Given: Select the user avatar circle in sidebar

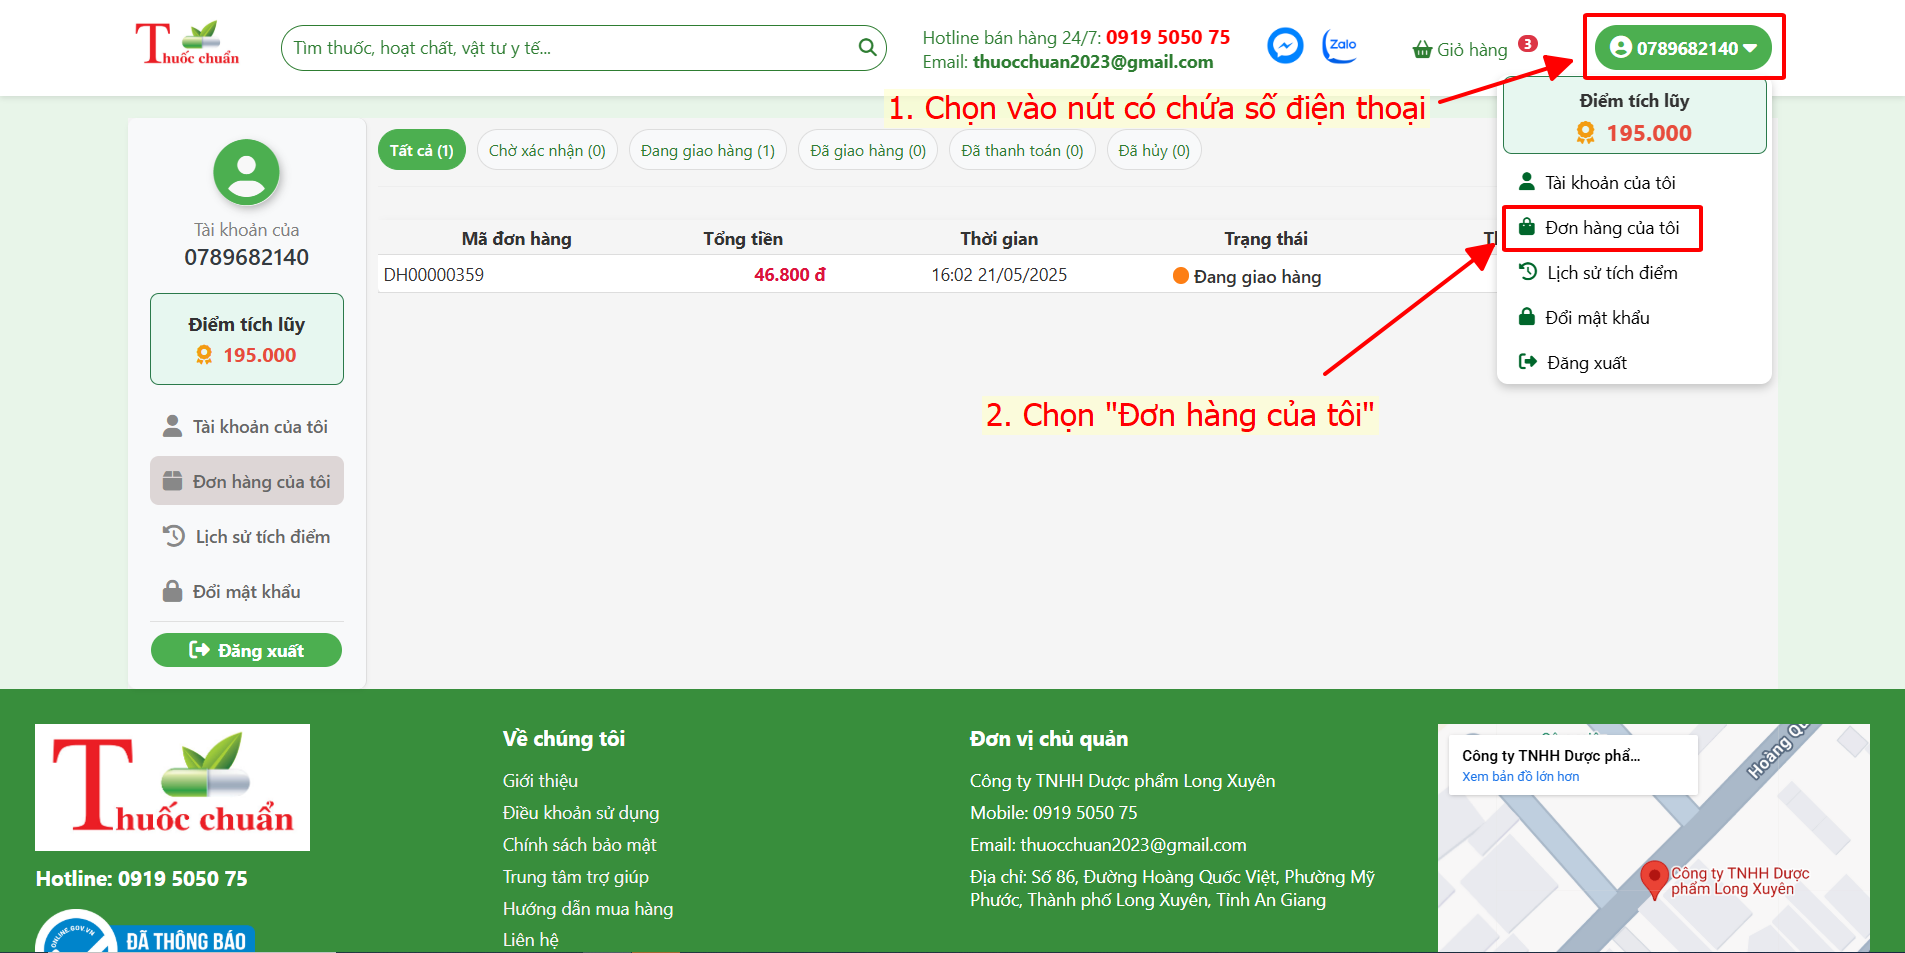Looking at the screenshot, I should [246, 172].
